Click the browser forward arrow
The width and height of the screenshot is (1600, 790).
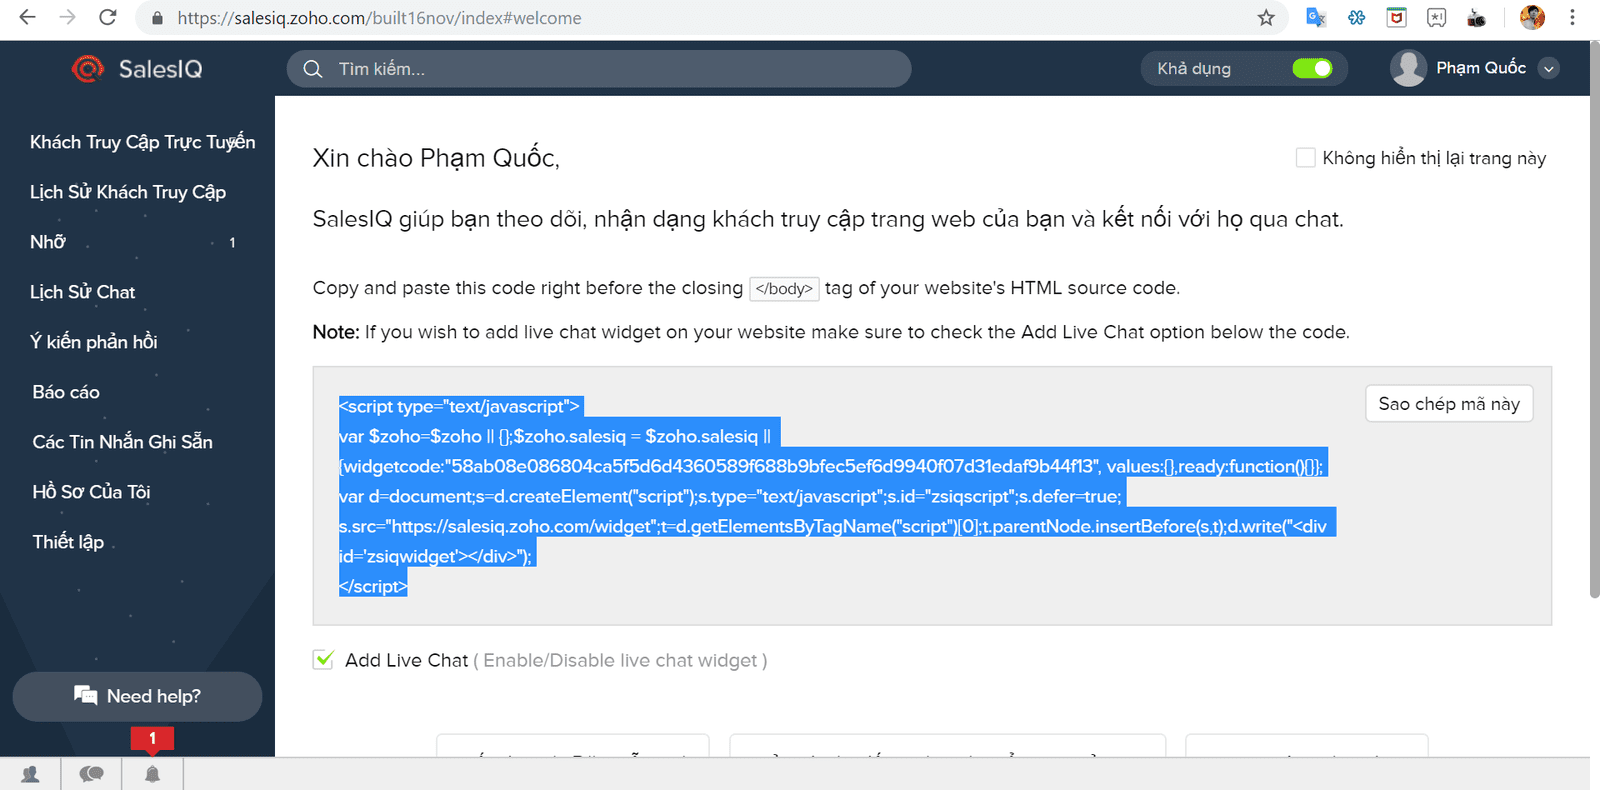(67, 17)
